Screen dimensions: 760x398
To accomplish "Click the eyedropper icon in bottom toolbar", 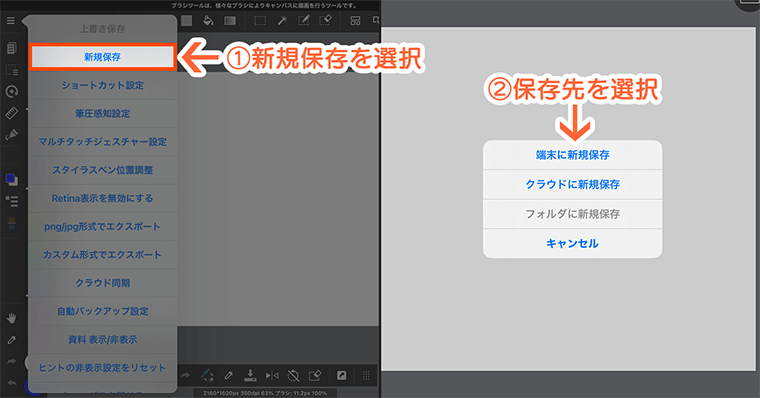I will 228,375.
